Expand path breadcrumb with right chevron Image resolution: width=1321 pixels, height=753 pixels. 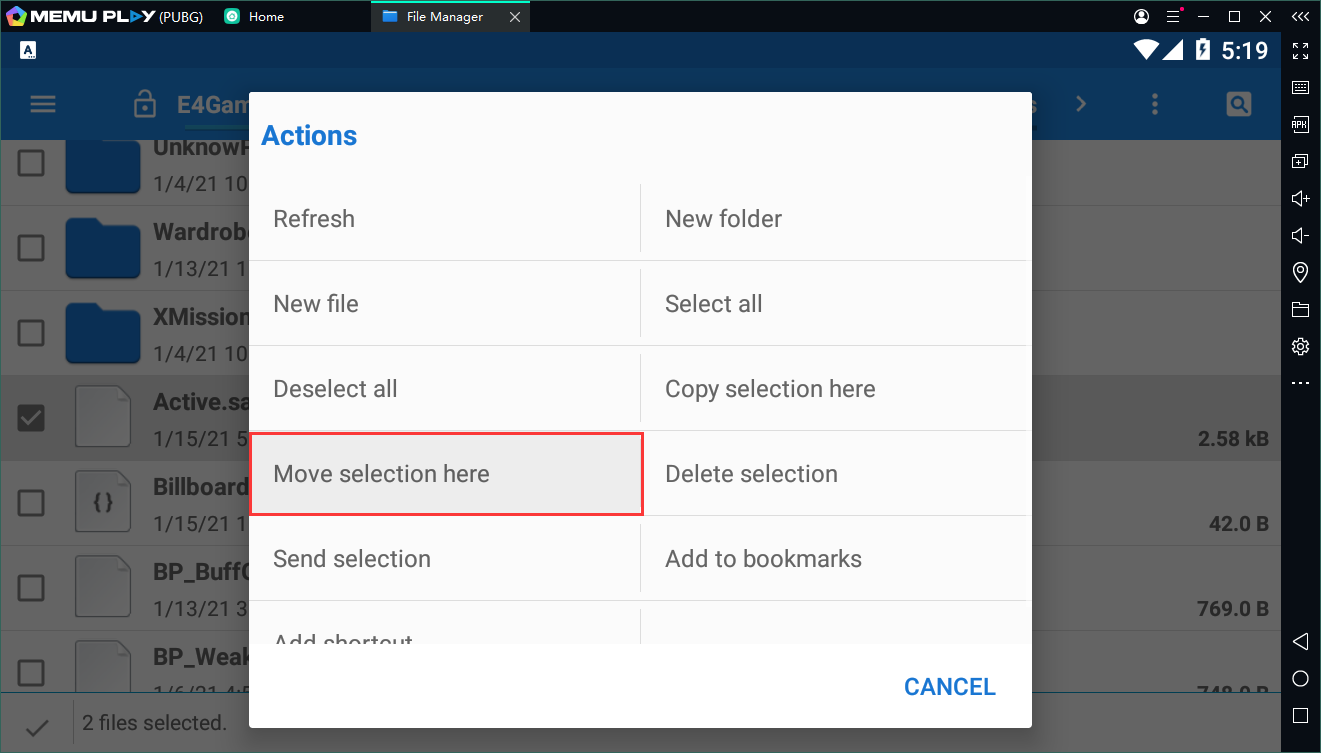[x=1081, y=104]
